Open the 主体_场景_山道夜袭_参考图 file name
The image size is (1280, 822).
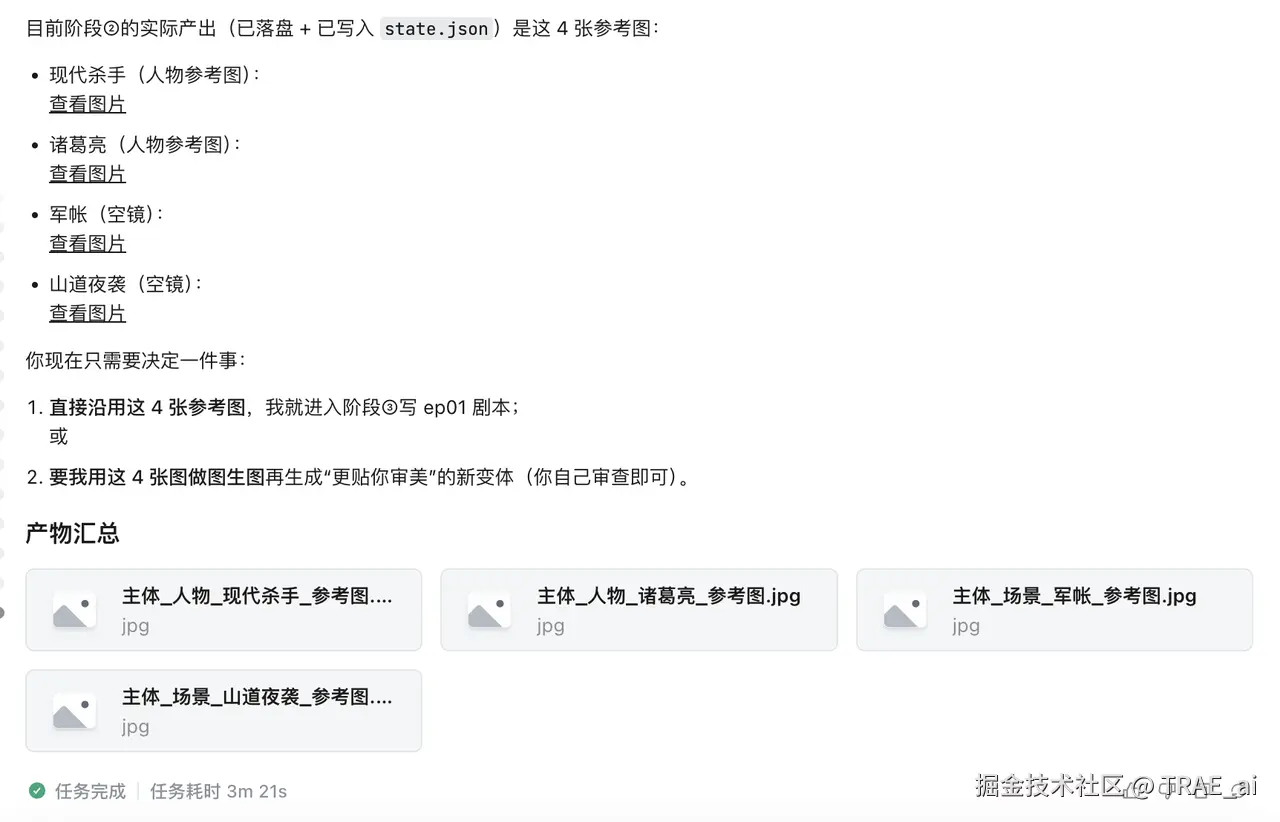tap(257, 697)
